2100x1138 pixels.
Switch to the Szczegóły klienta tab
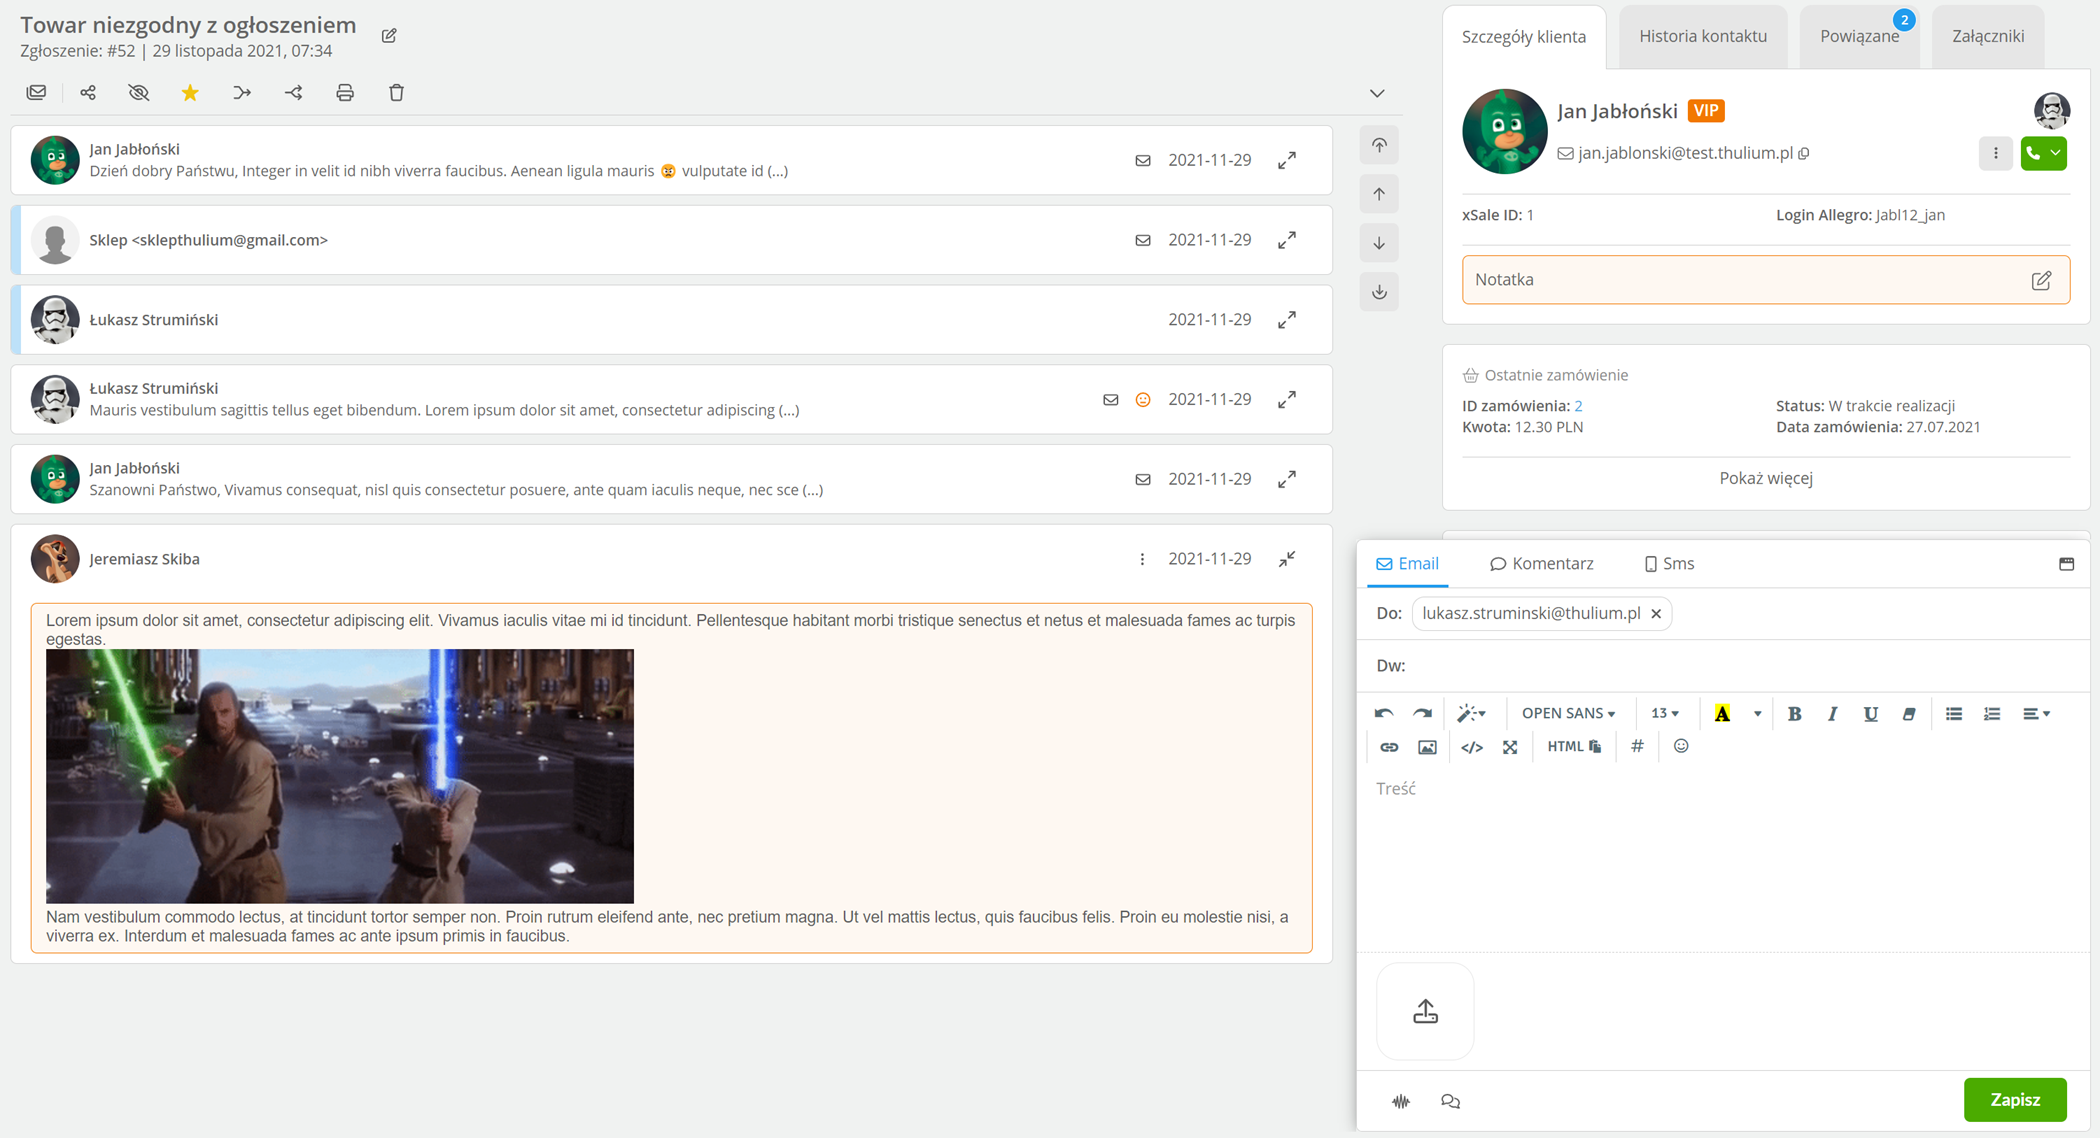pyautogui.click(x=1524, y=37)
